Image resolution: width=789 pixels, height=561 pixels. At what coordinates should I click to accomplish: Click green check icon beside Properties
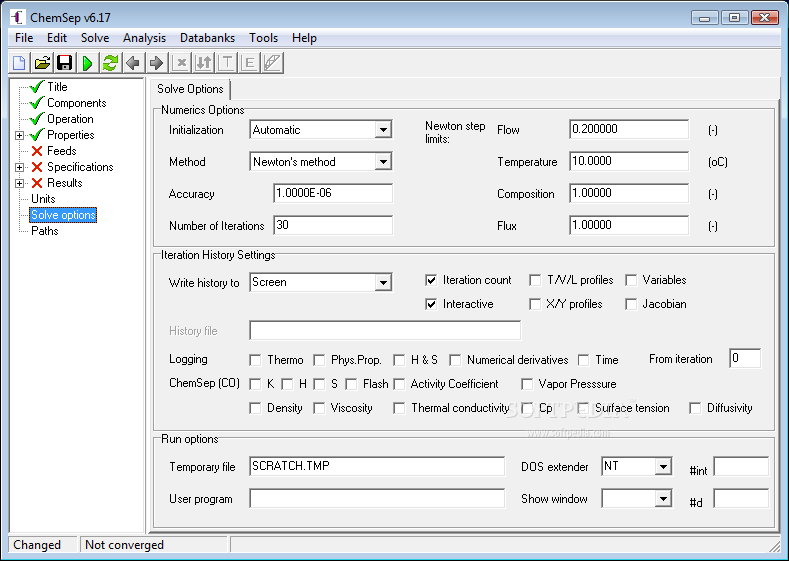(x=37, y=135)
